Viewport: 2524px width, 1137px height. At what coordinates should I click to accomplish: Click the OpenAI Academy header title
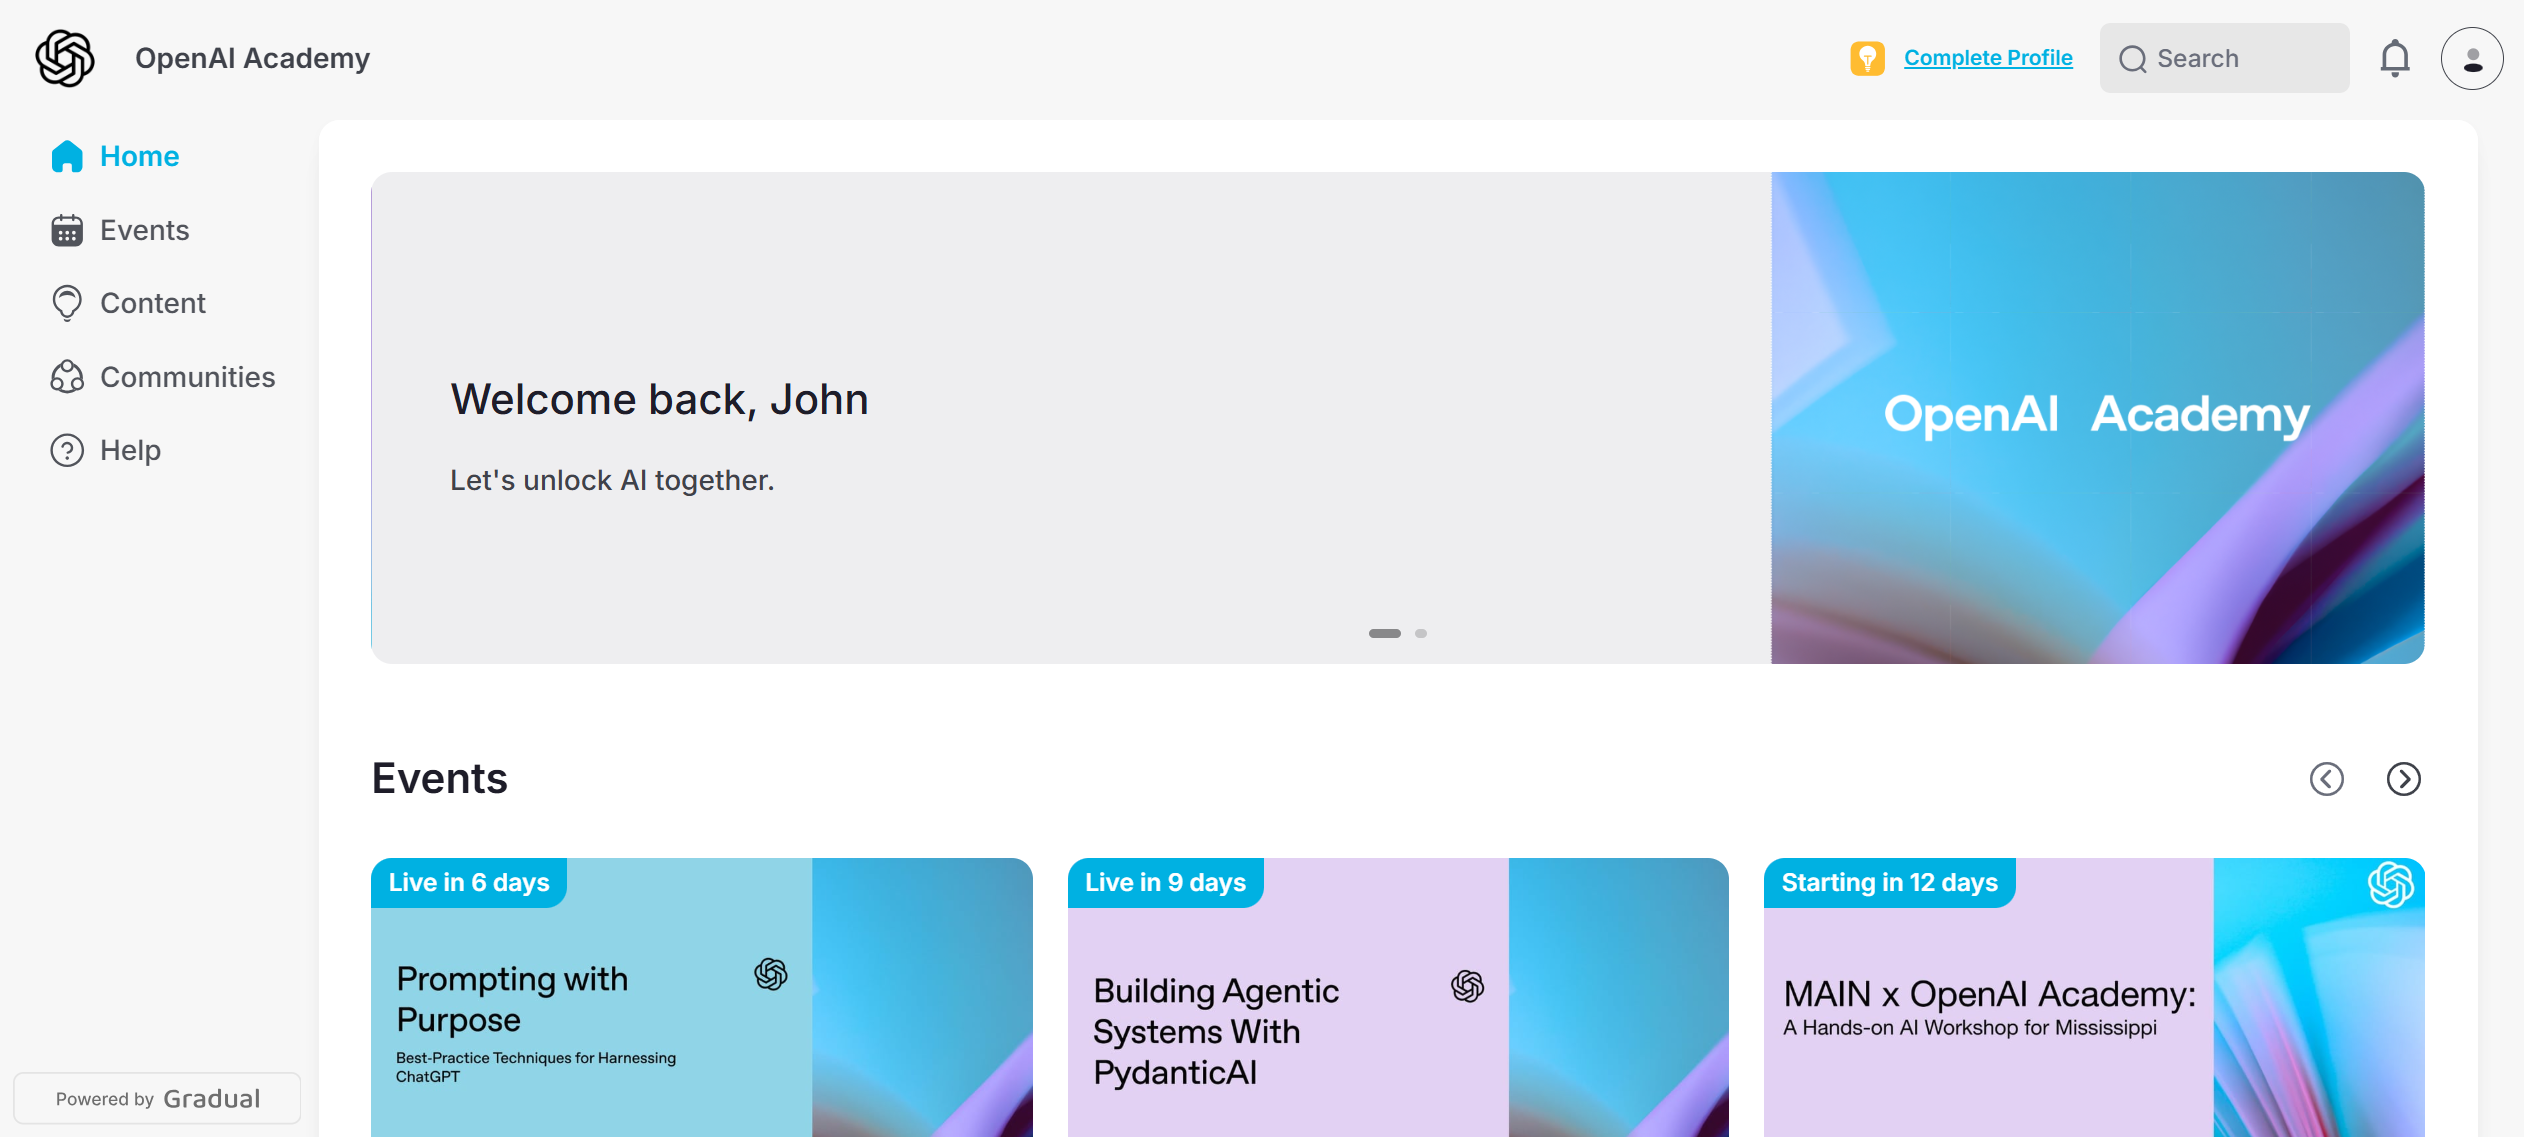[x=252, y=58]
